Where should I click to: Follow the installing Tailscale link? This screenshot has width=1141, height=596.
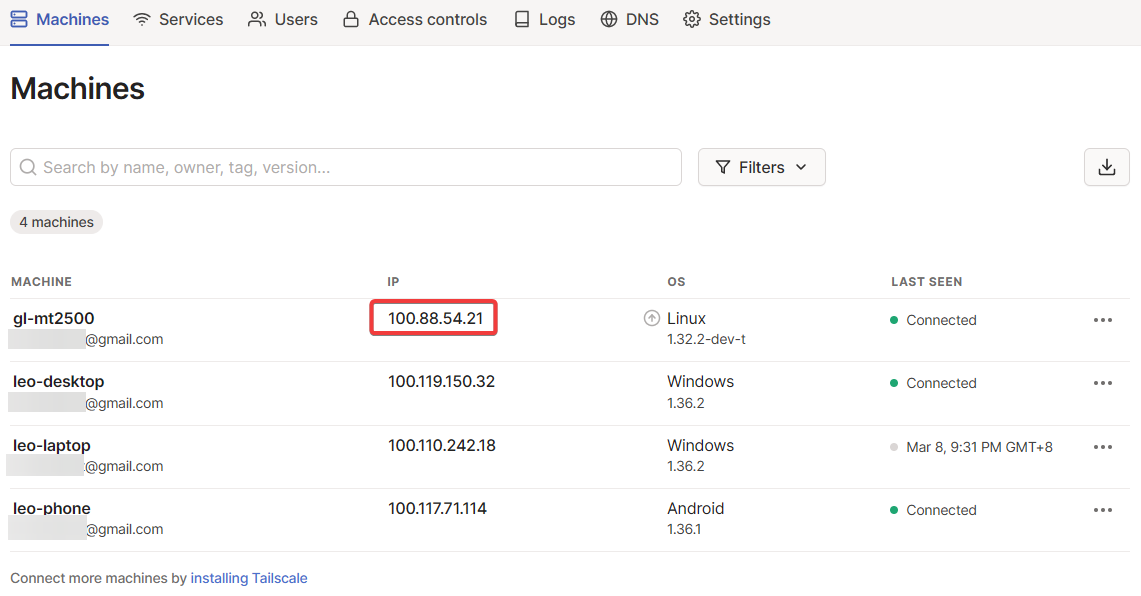(x=249, y=578)
